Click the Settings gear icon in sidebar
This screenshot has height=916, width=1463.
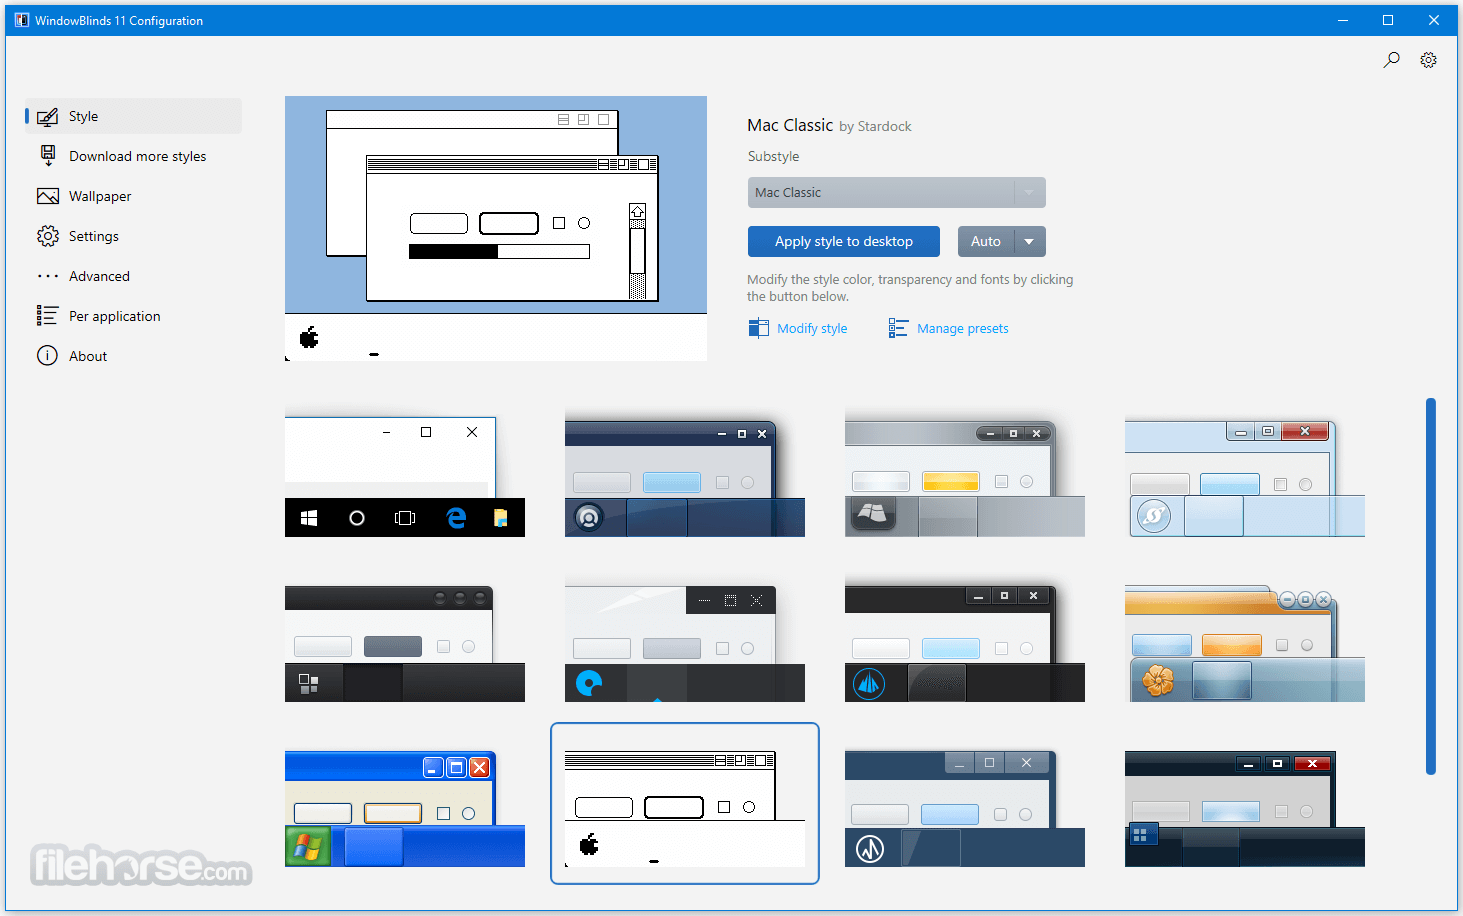coord(47,236)
